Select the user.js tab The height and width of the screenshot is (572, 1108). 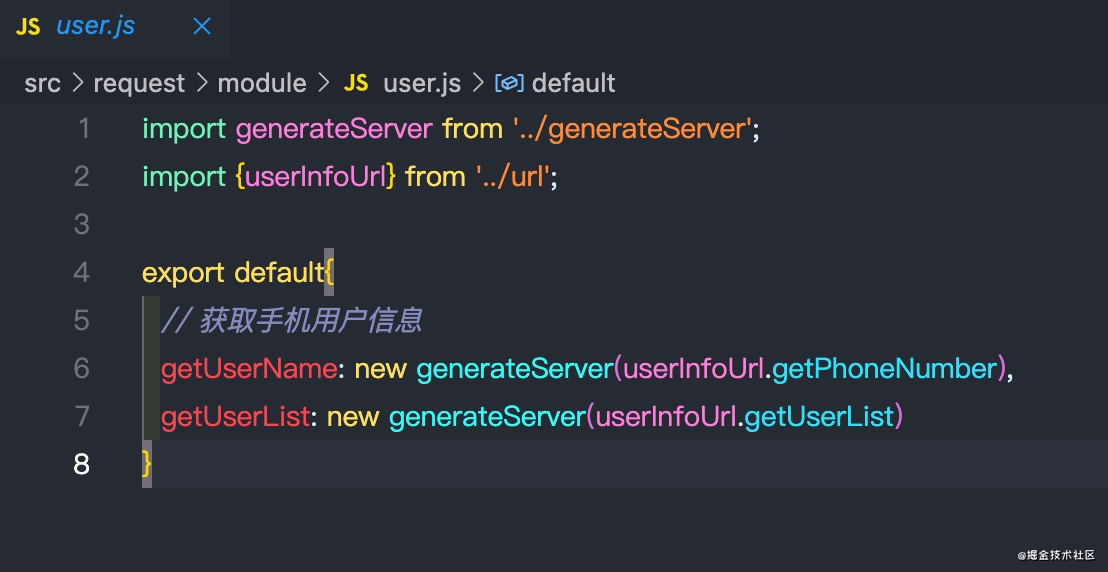click(x=96, y=27)
